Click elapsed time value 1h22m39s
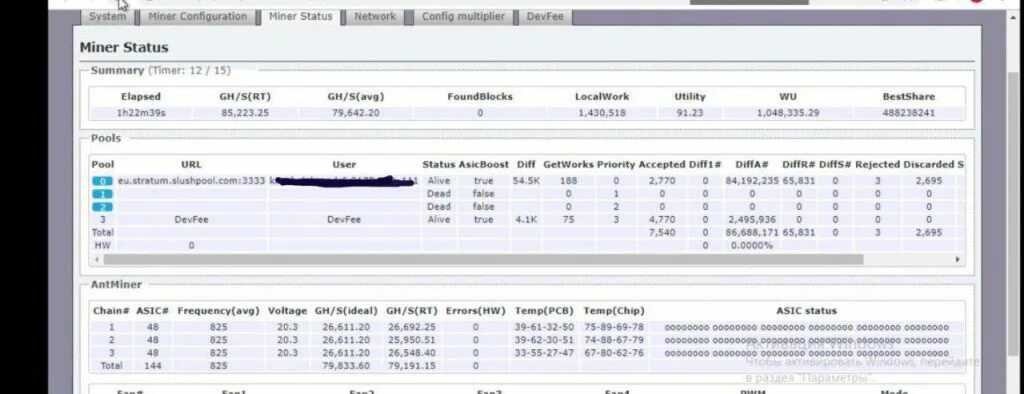Viewport: 1024px width, 394px height. [x=141, y=113]
